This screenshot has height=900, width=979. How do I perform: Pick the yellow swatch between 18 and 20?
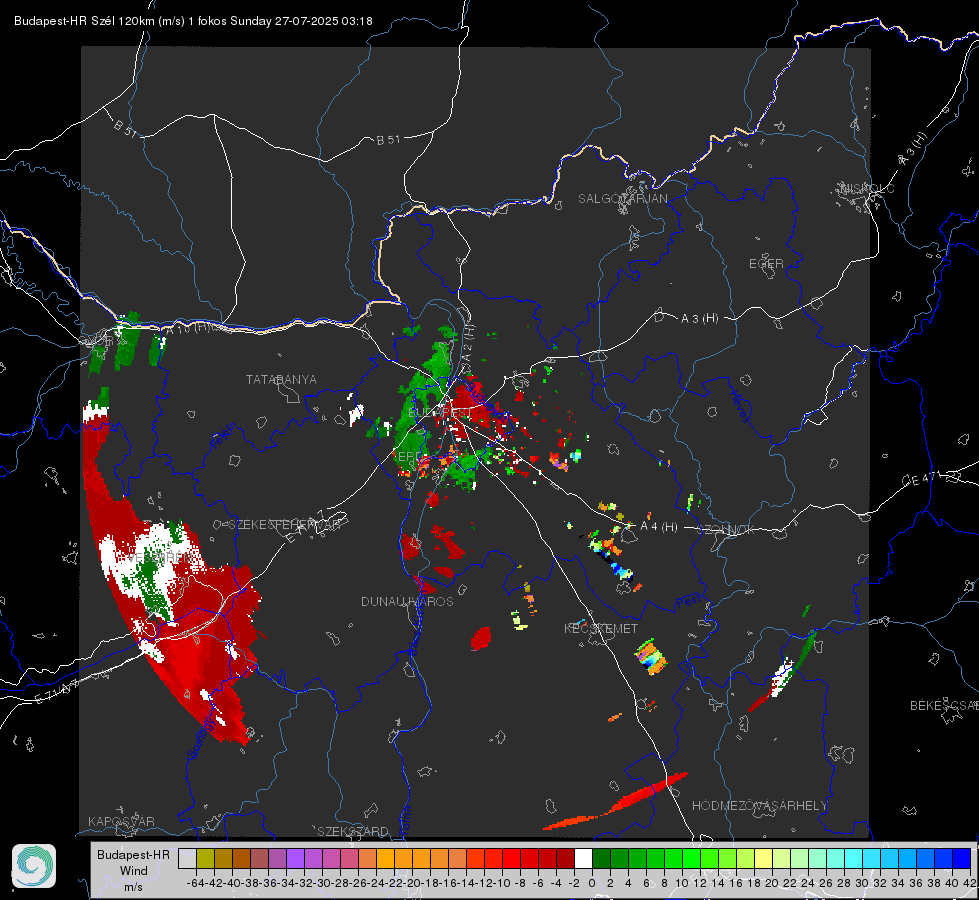(763, 859)
